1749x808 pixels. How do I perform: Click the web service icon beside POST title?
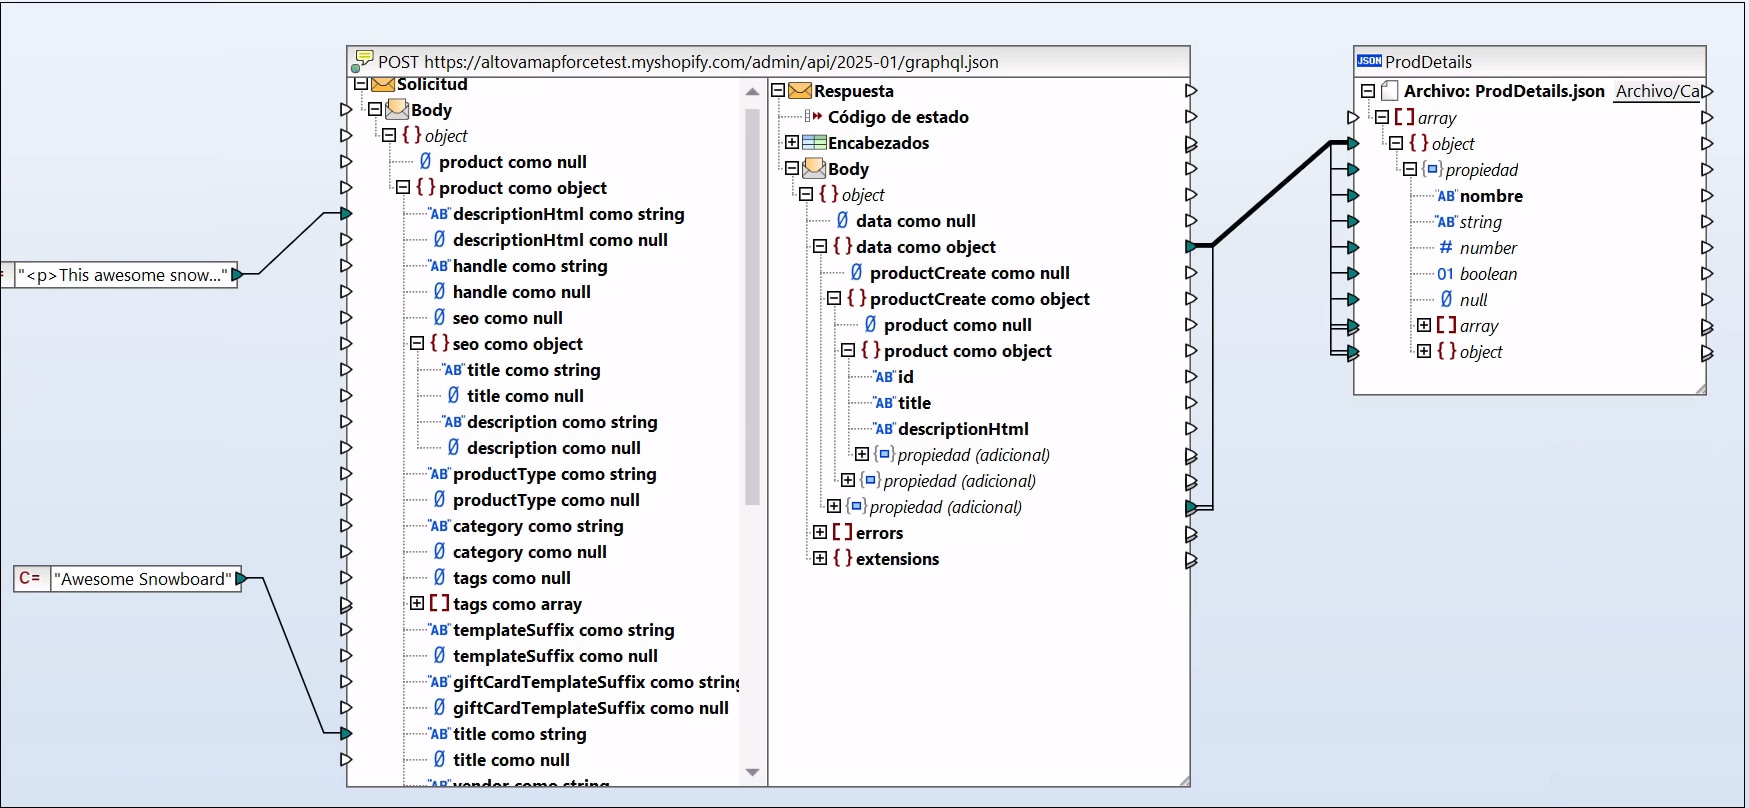(x=362, y=61)
